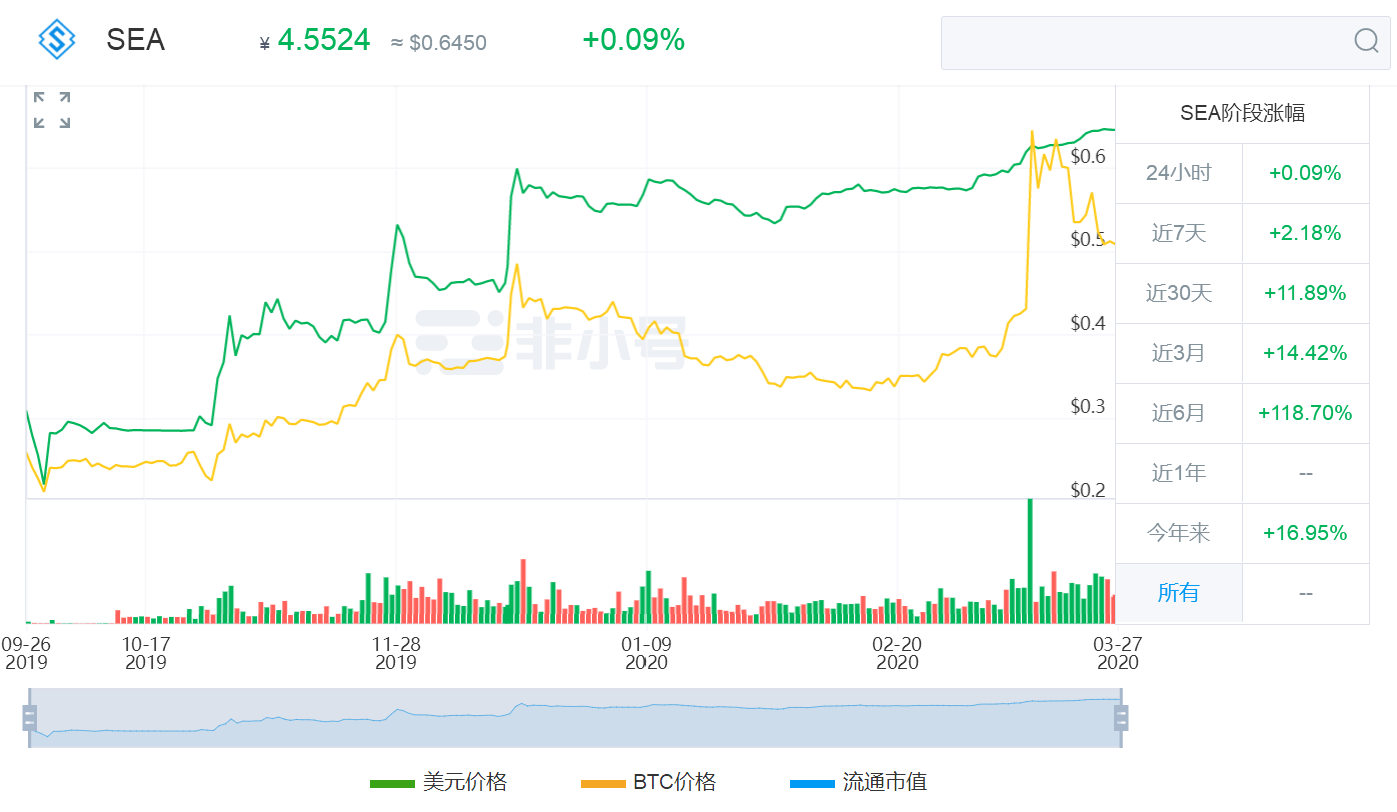Toggle the BTC价格 legend series
Viewport: 1397px width, 812px height.
pos(648,782)
